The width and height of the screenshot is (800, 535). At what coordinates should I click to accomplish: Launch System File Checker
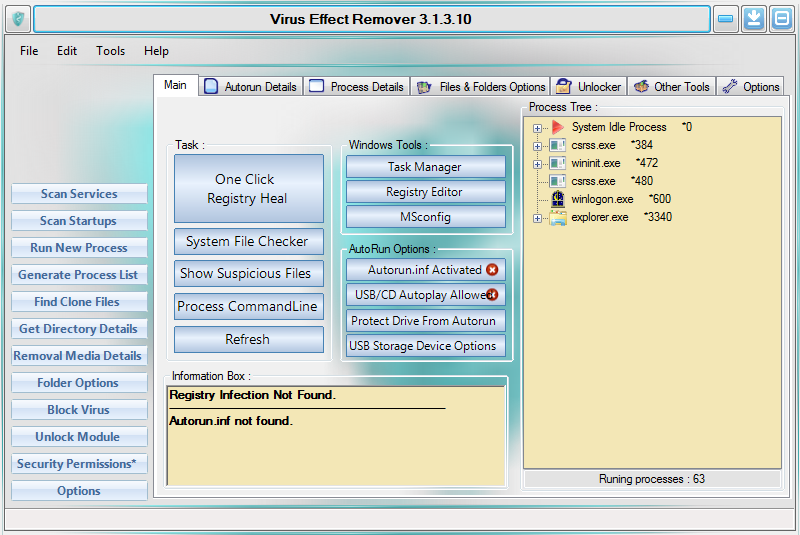click(x=249, y=241)
